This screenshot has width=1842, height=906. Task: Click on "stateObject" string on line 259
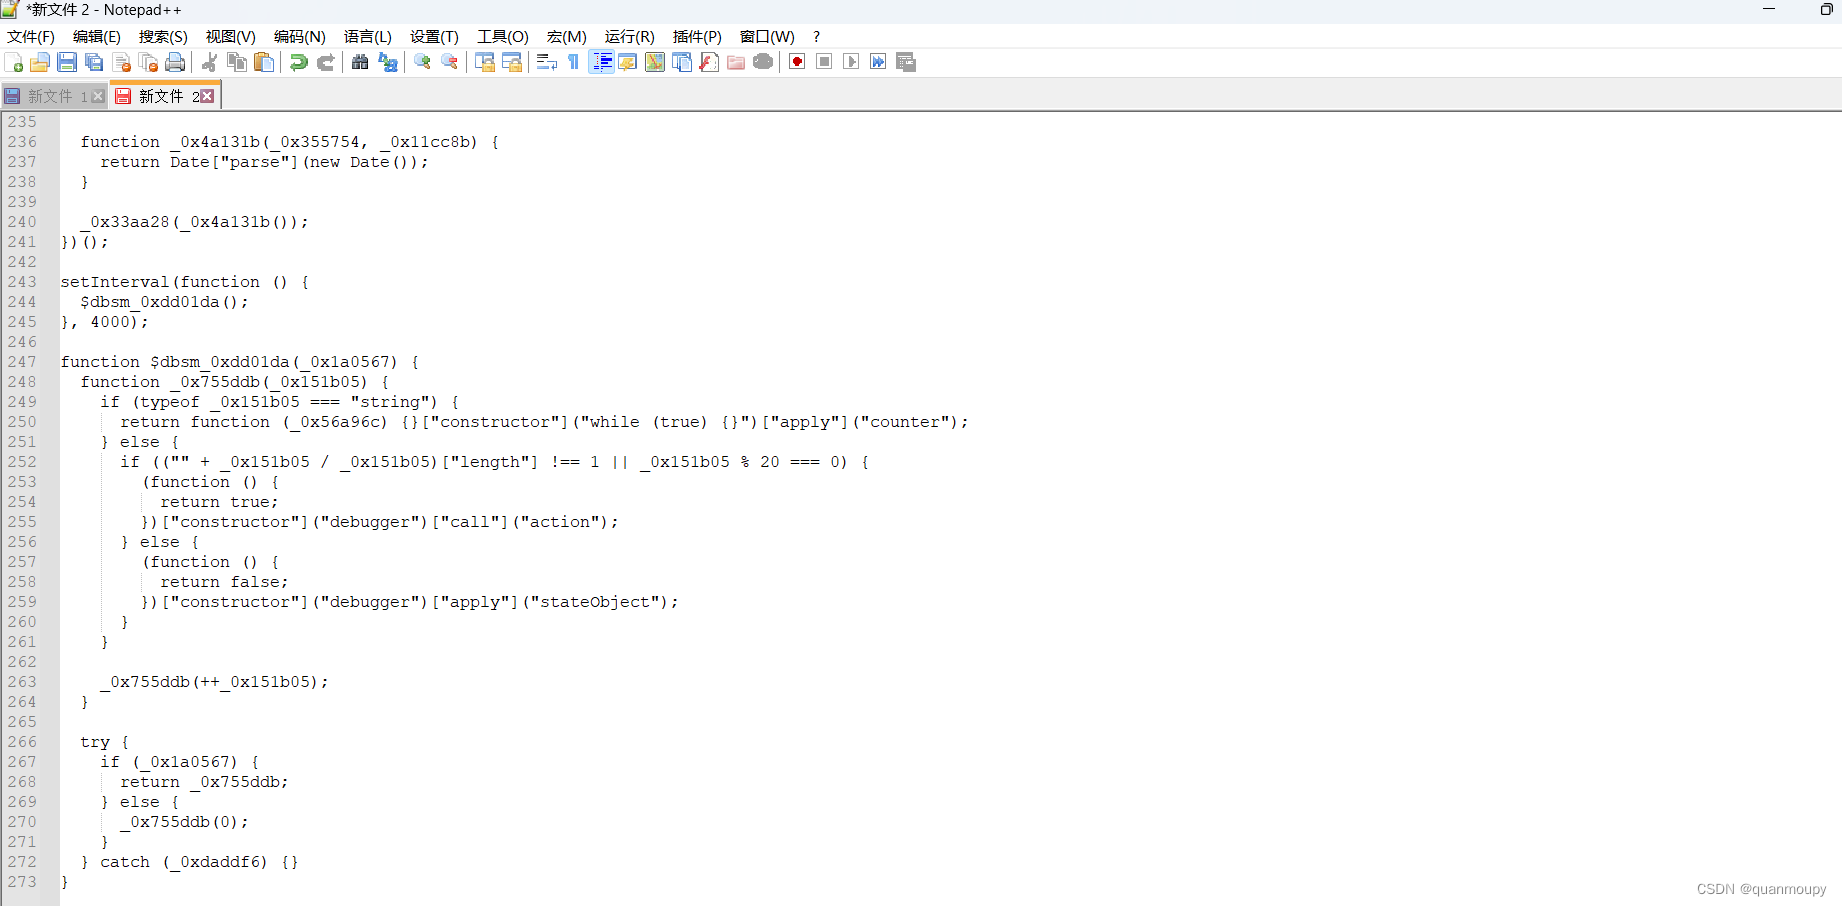tap(600, 602)
